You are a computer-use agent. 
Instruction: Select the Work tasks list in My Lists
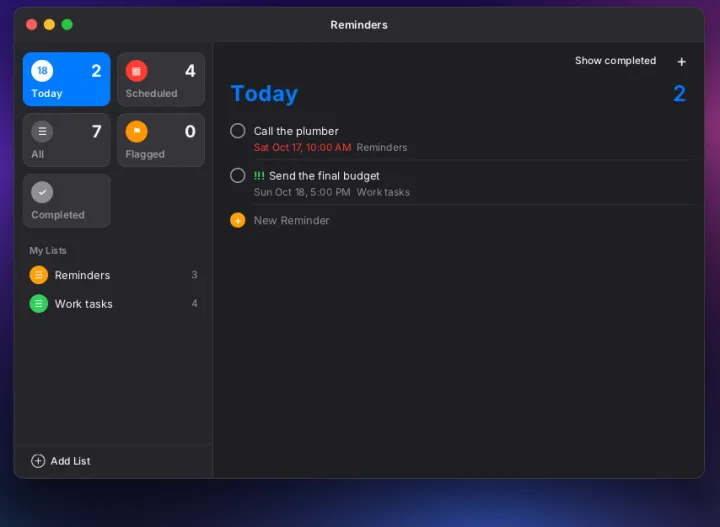pos(113,303)
